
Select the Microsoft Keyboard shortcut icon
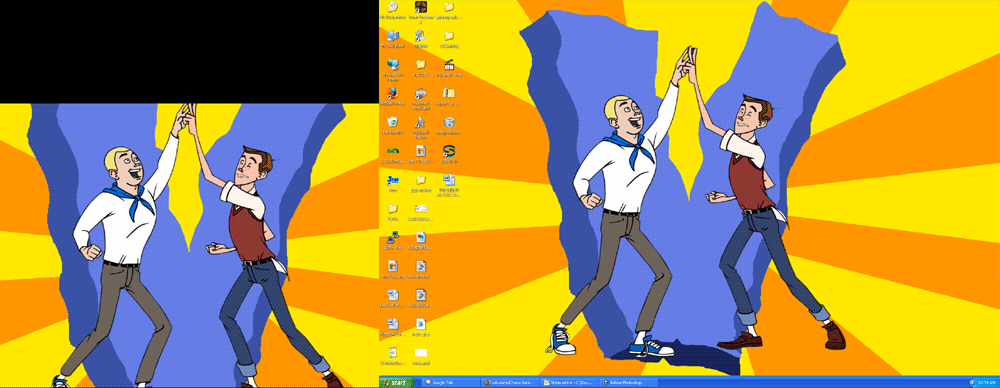coord(420,98)
